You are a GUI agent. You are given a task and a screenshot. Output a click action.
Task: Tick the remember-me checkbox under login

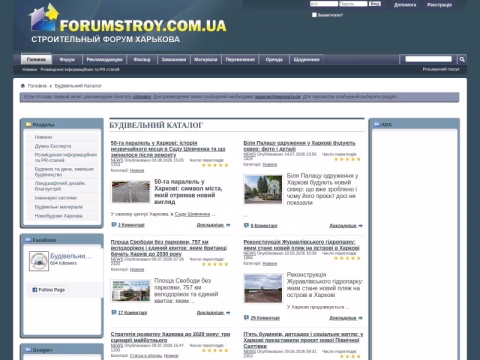pyautogui.click(x=314, y=15)
